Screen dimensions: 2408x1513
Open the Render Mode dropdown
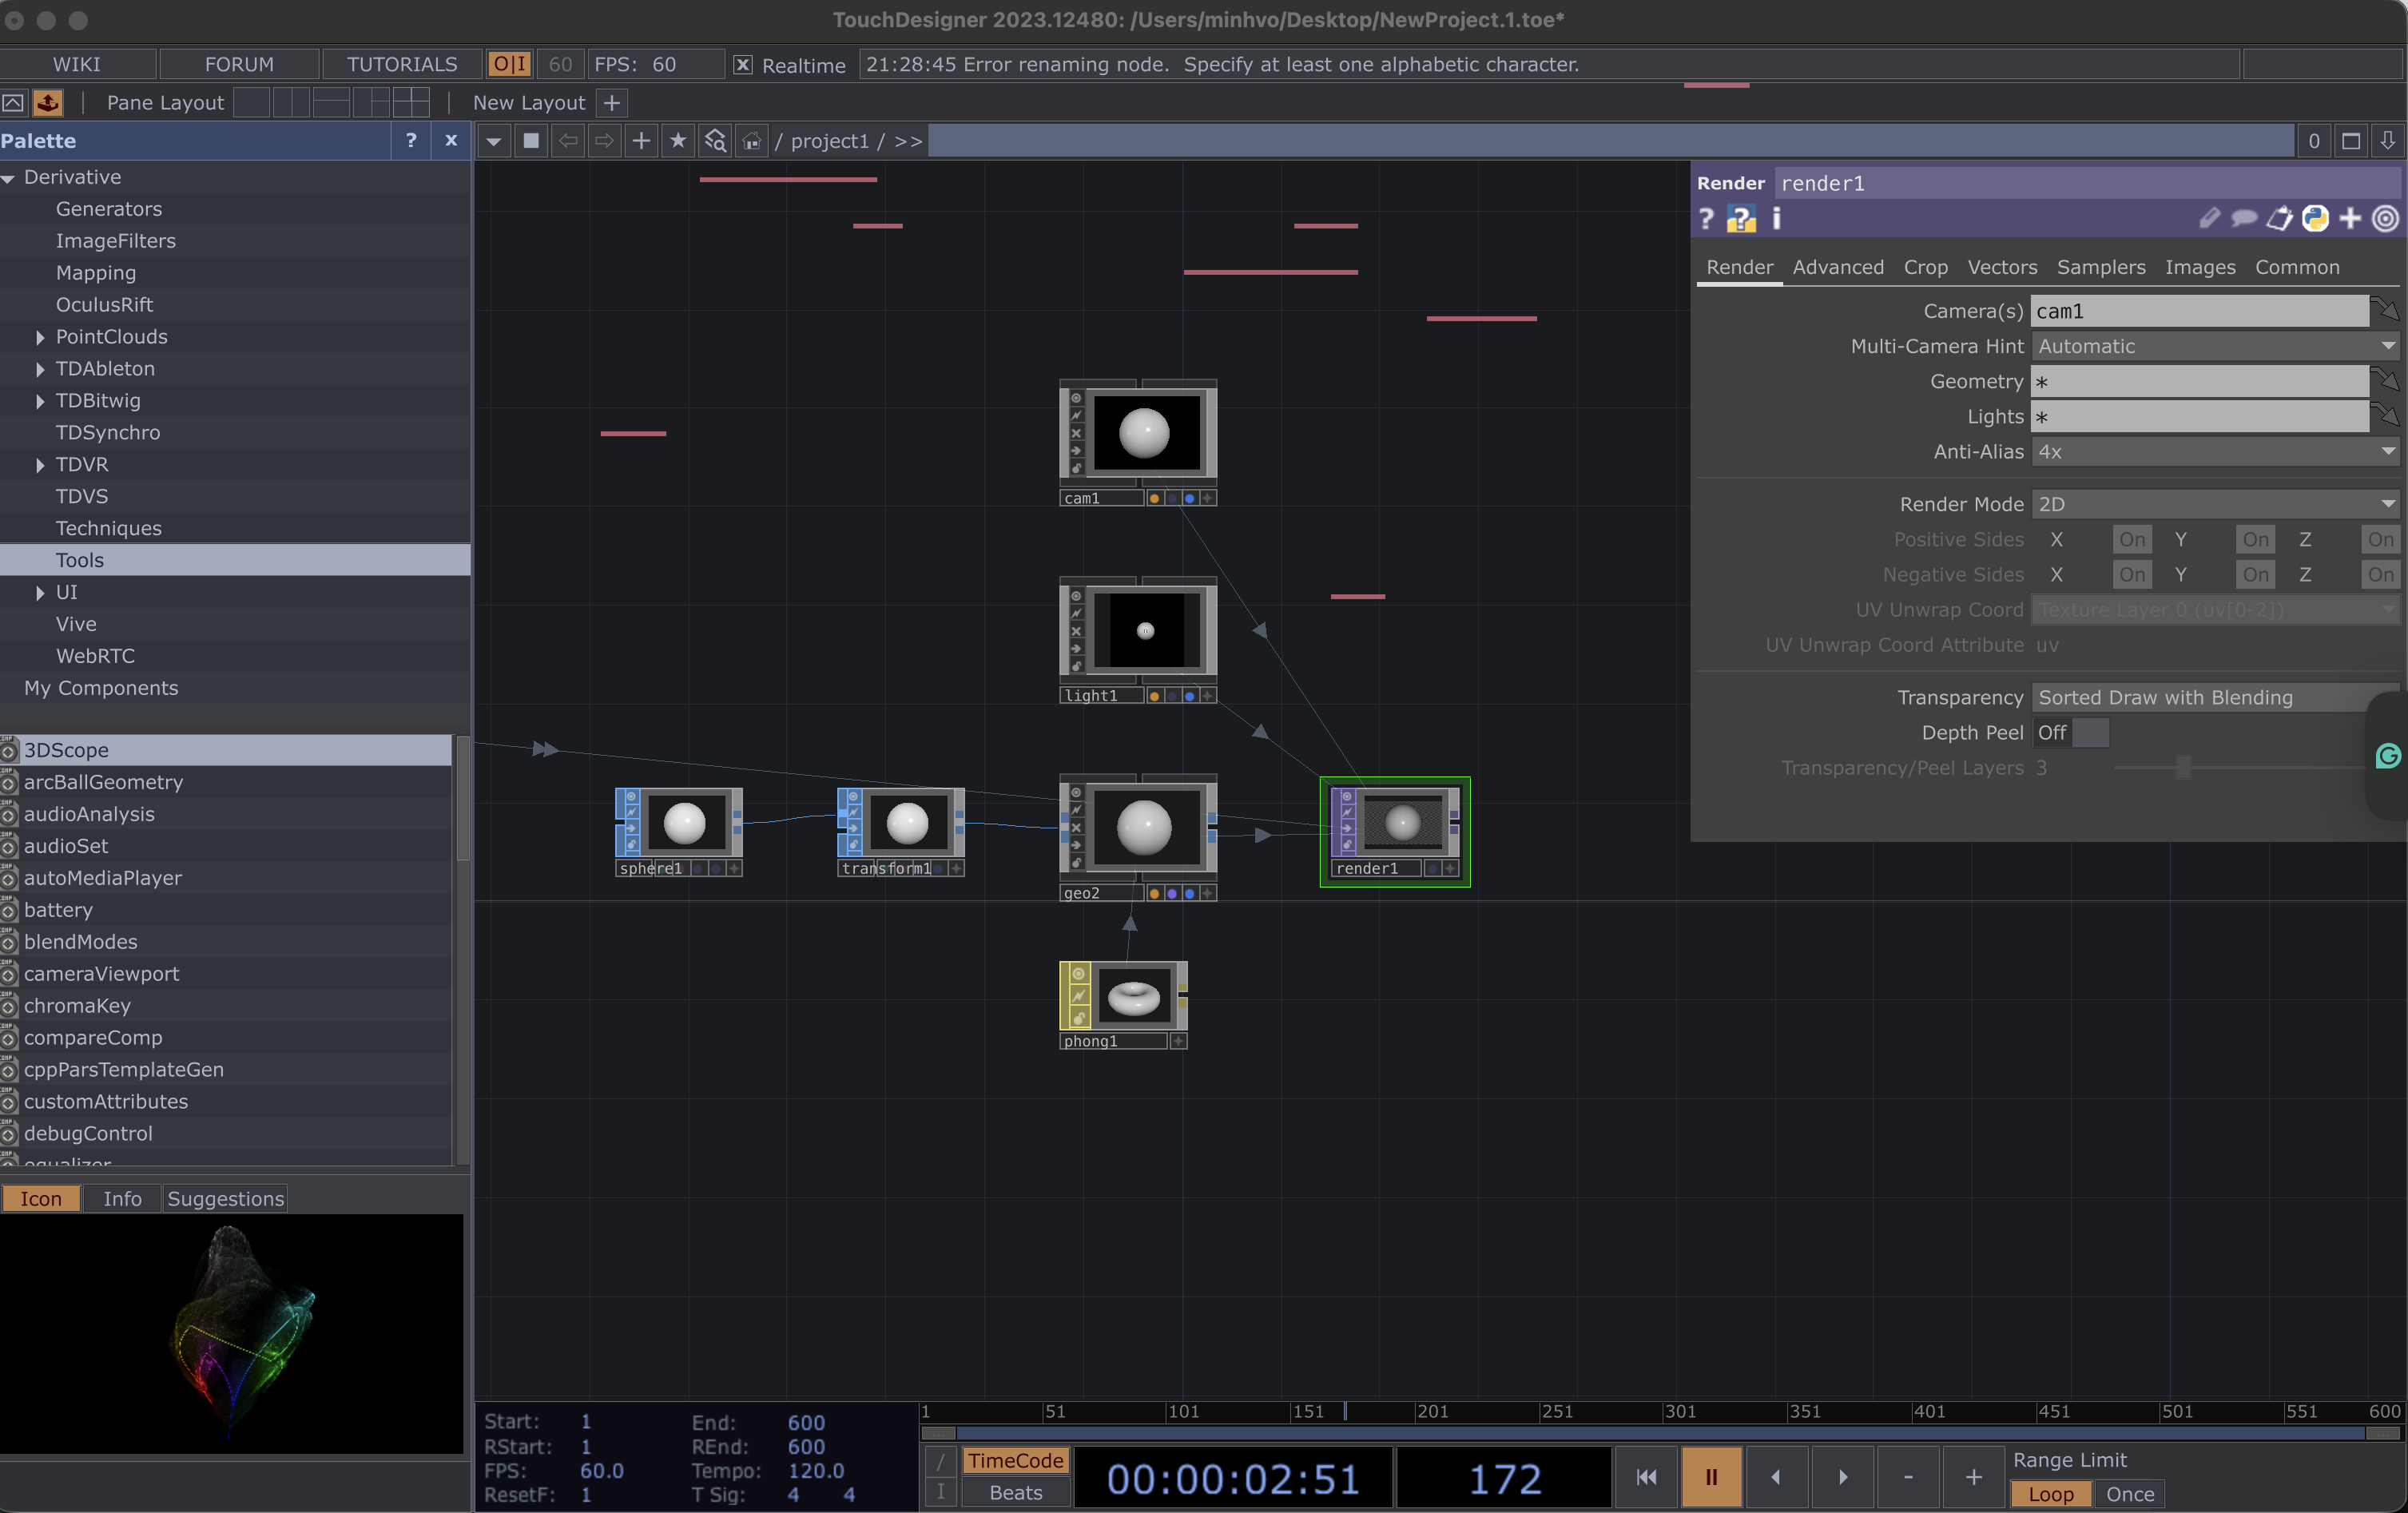click(2215, 504)
